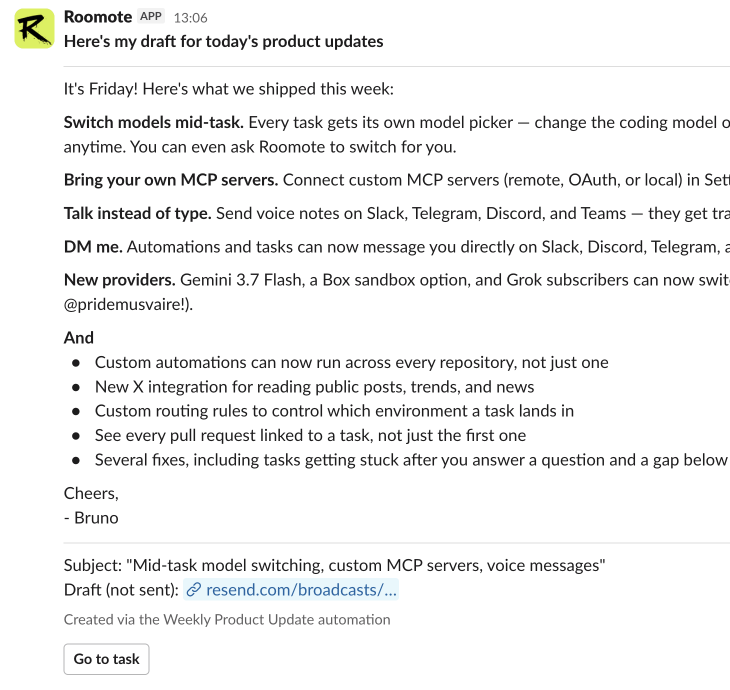Image resolution: width=730 pixels, height=690 pixels.
Task: Click the 'See every pull request' bullet
Action: click(x=311, y=435)
